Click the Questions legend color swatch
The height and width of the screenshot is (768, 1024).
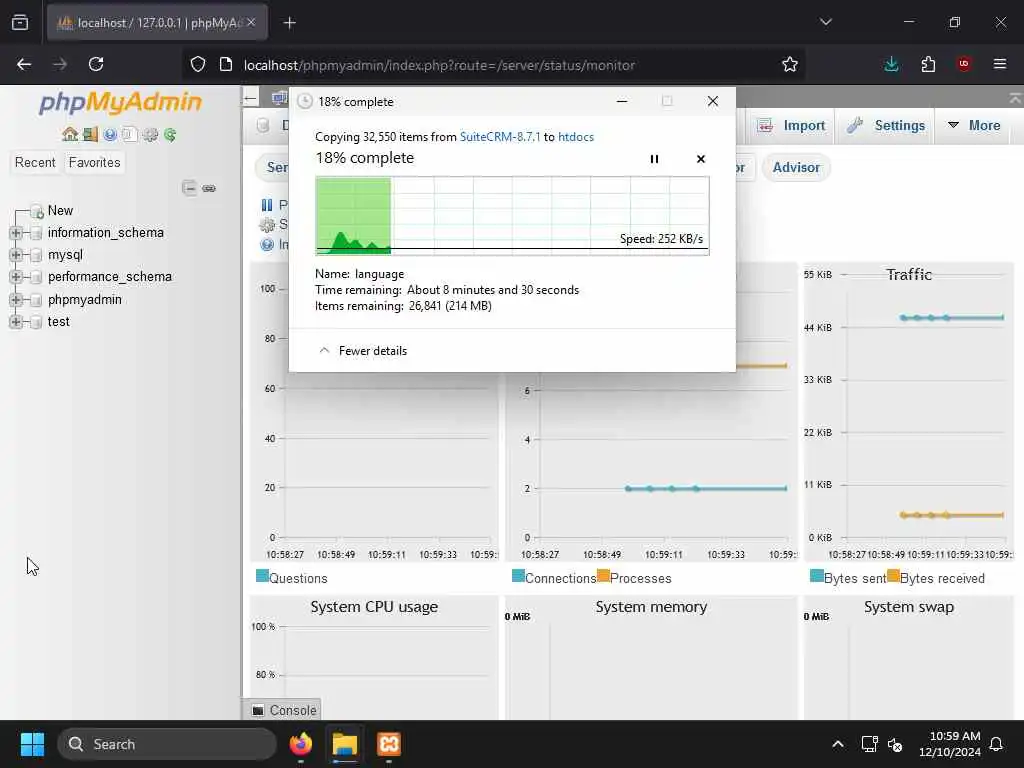click(263, 576)
